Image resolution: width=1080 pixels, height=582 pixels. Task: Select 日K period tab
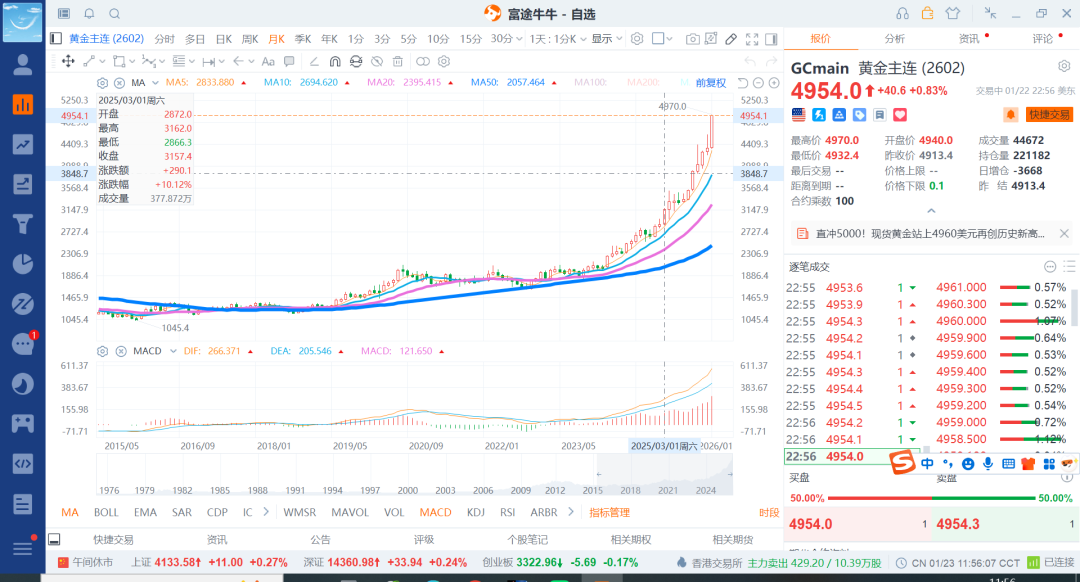[223, 39]
